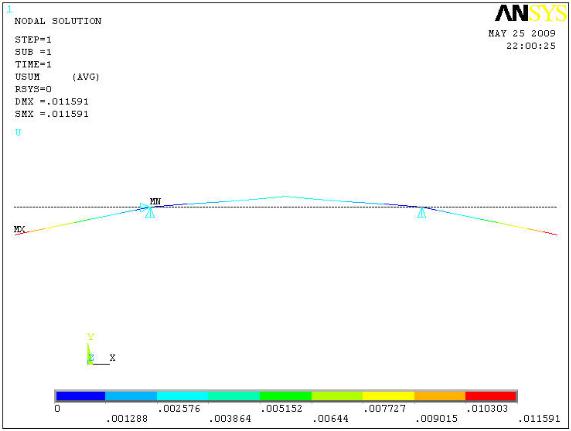The image size is (571, 431).
Task: Select the yellow legend color band
Action: click(388, 396)
